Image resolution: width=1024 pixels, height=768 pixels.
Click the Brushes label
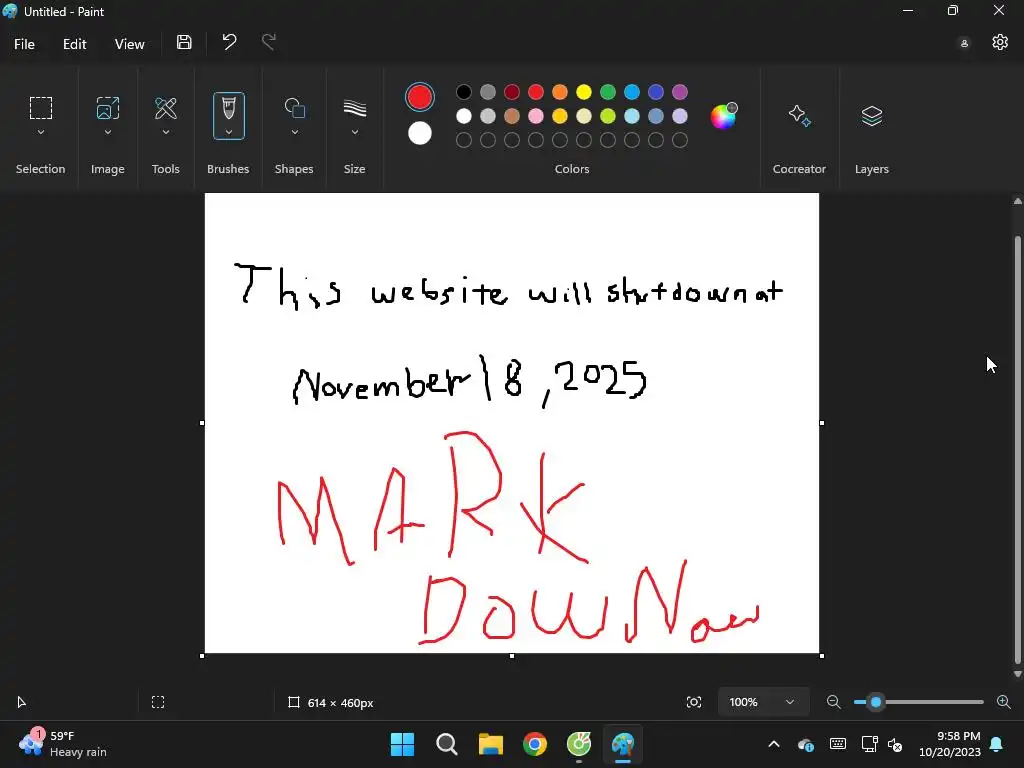point(228,168)
